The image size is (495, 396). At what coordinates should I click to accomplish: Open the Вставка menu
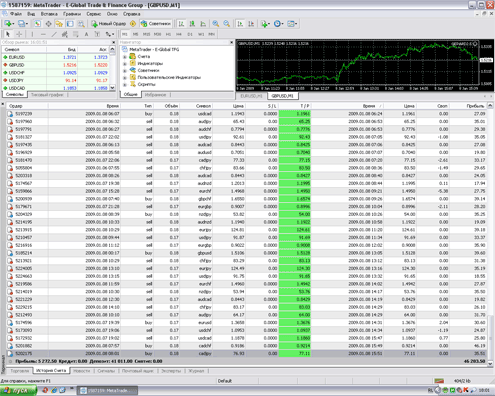49,14
